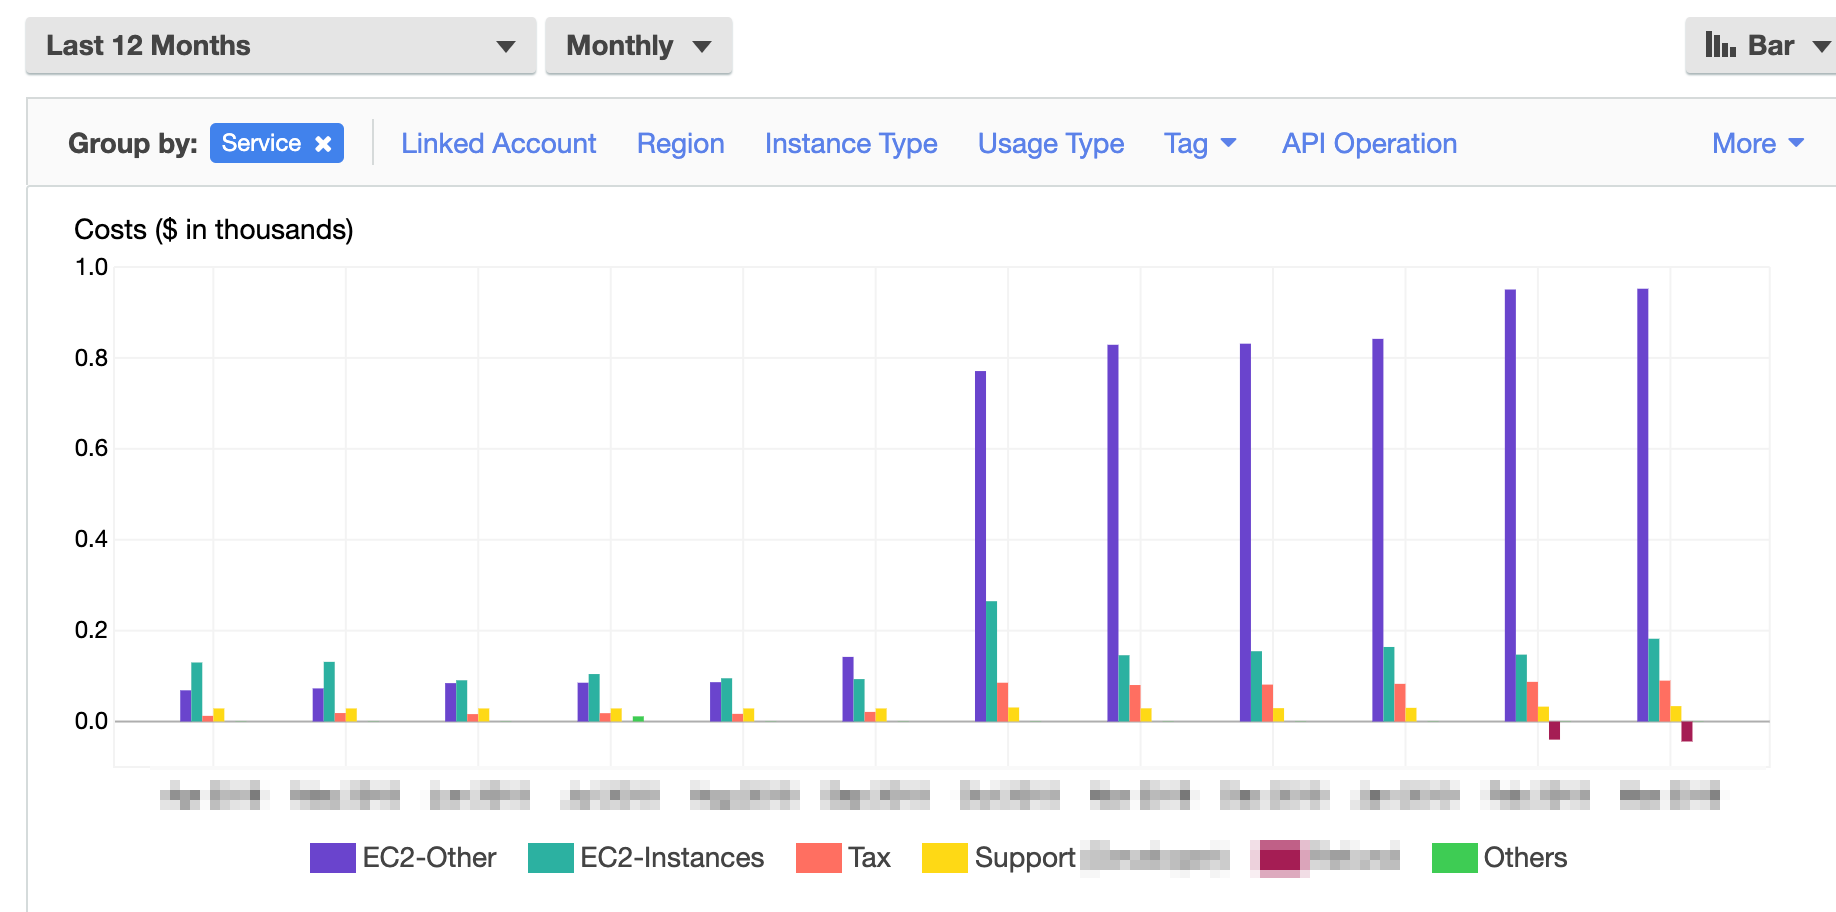Image resolution: width=1836 pixels, height=912 pixels.
Task: Click the small green Others bar
Action: point(638,718)
